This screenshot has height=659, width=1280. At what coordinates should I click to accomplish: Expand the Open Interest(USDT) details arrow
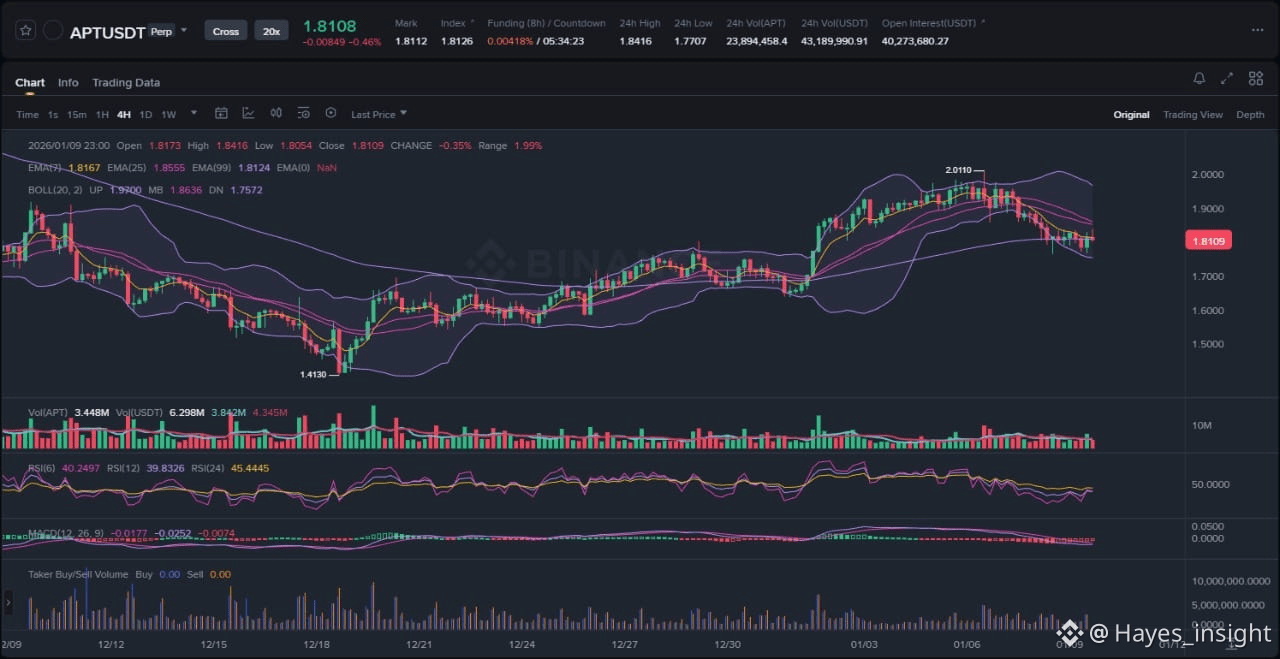[983, 22]
